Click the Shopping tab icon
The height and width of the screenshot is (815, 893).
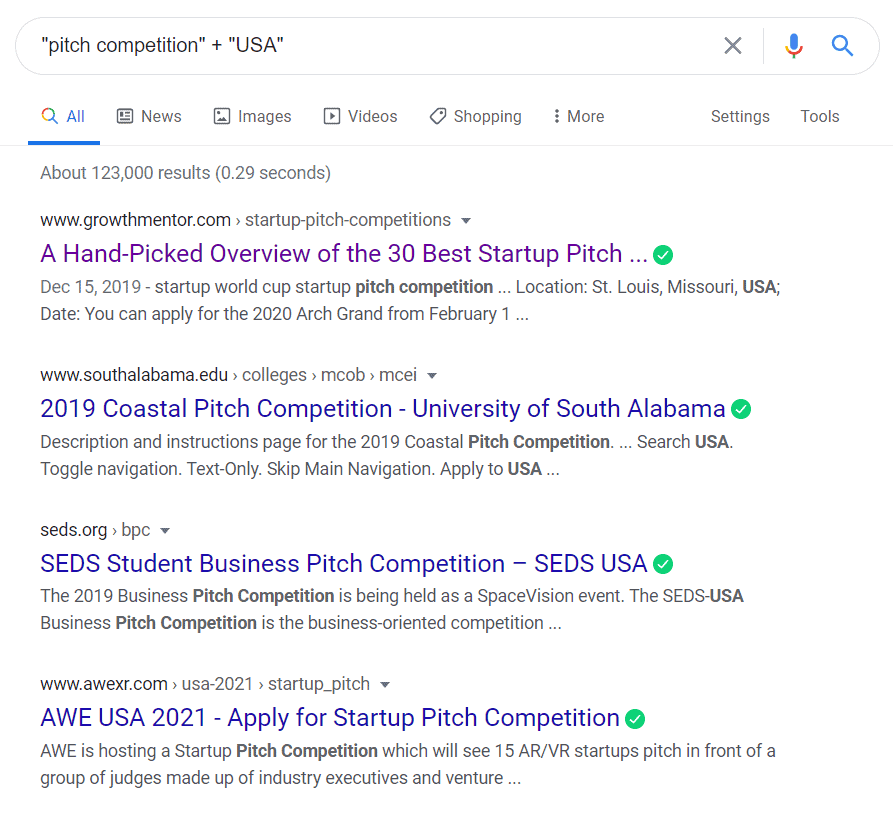(x=437, y=116)
